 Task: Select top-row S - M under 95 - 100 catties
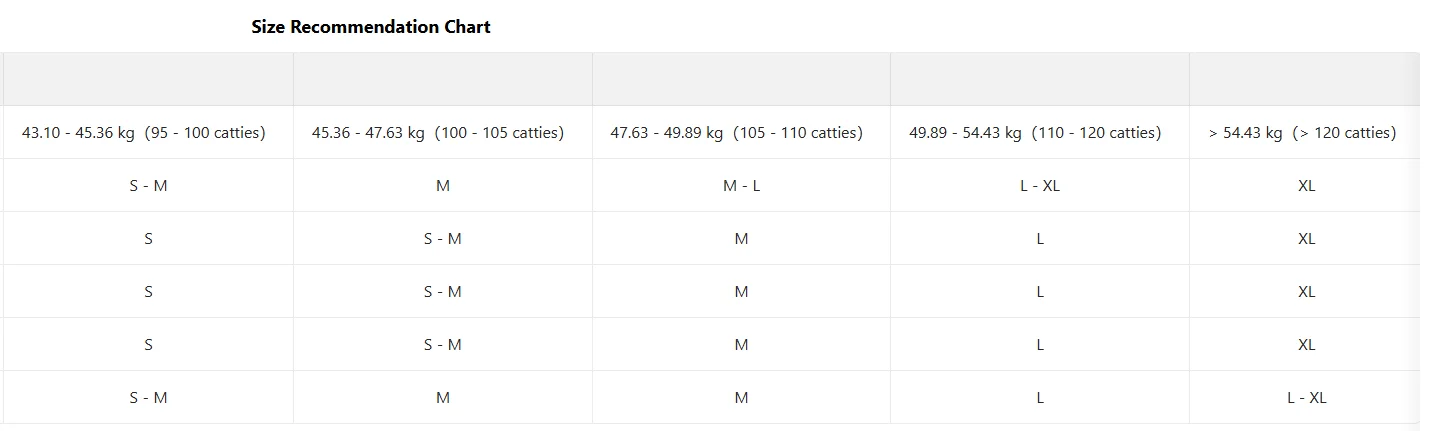click(148, 186)
